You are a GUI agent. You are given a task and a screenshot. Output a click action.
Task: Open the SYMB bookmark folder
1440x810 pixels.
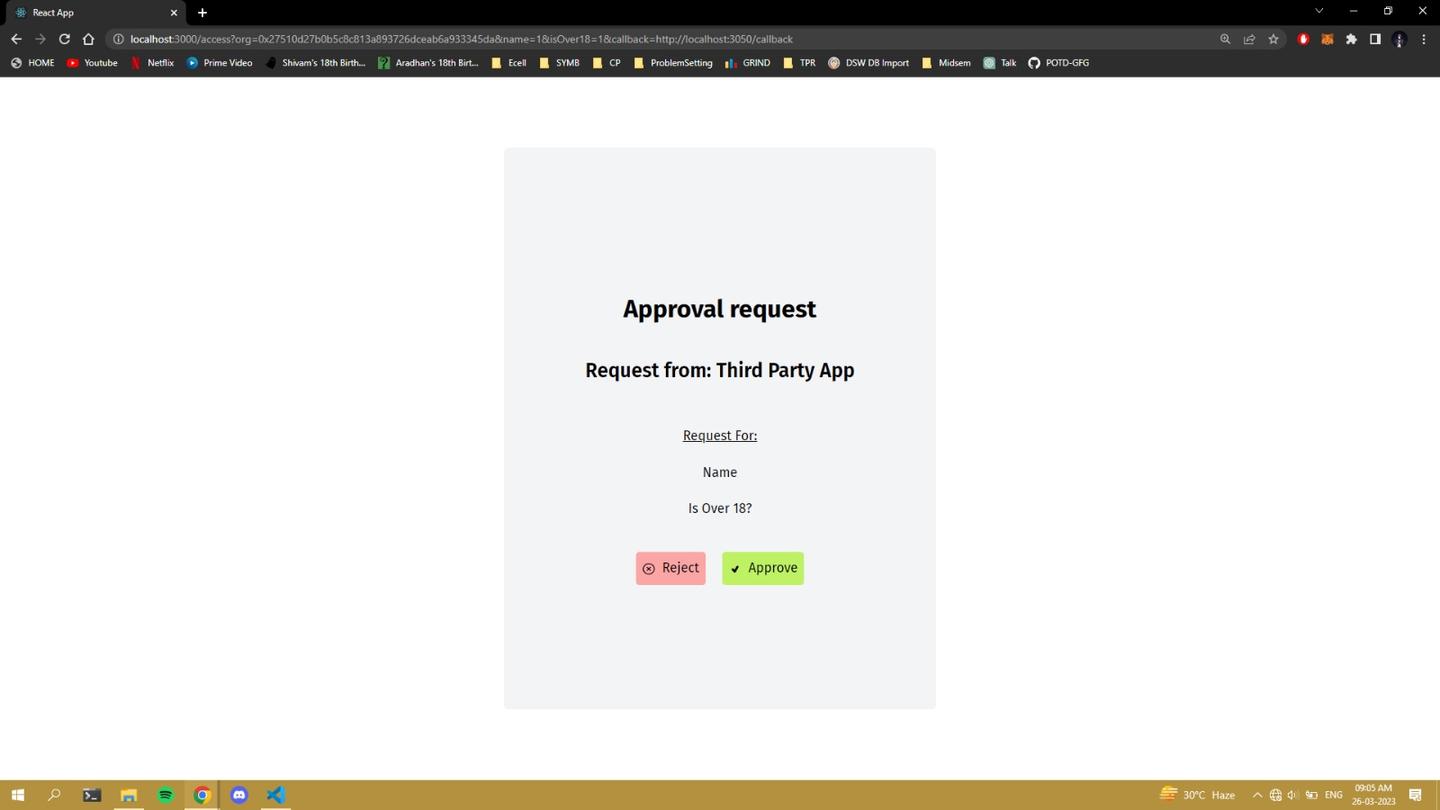point(559,62)
